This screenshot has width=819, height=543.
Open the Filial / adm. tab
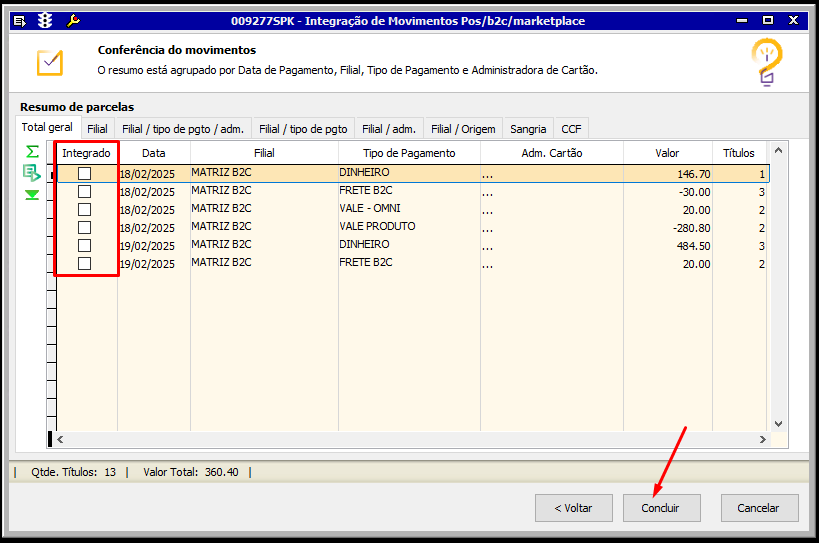389,129
